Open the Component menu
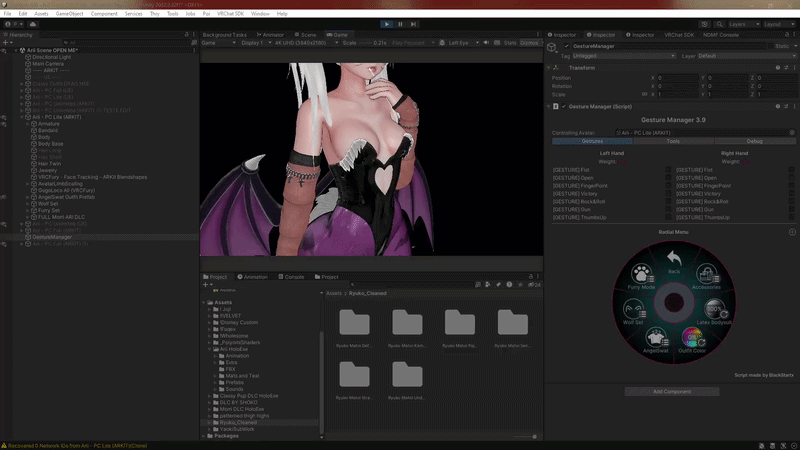Image resolution: width=800 pixels, height=450 pixels. [x=104, y=14]
